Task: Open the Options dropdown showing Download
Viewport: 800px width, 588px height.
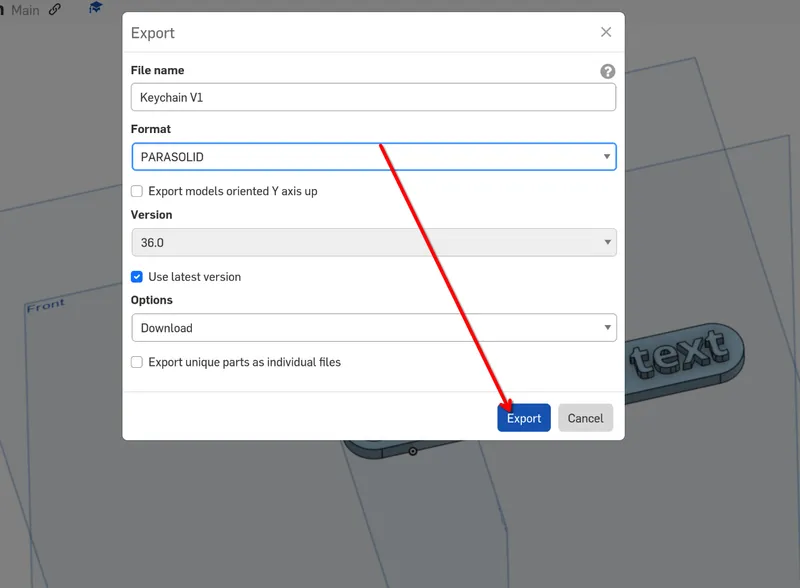Action: [x=373, y=328]
